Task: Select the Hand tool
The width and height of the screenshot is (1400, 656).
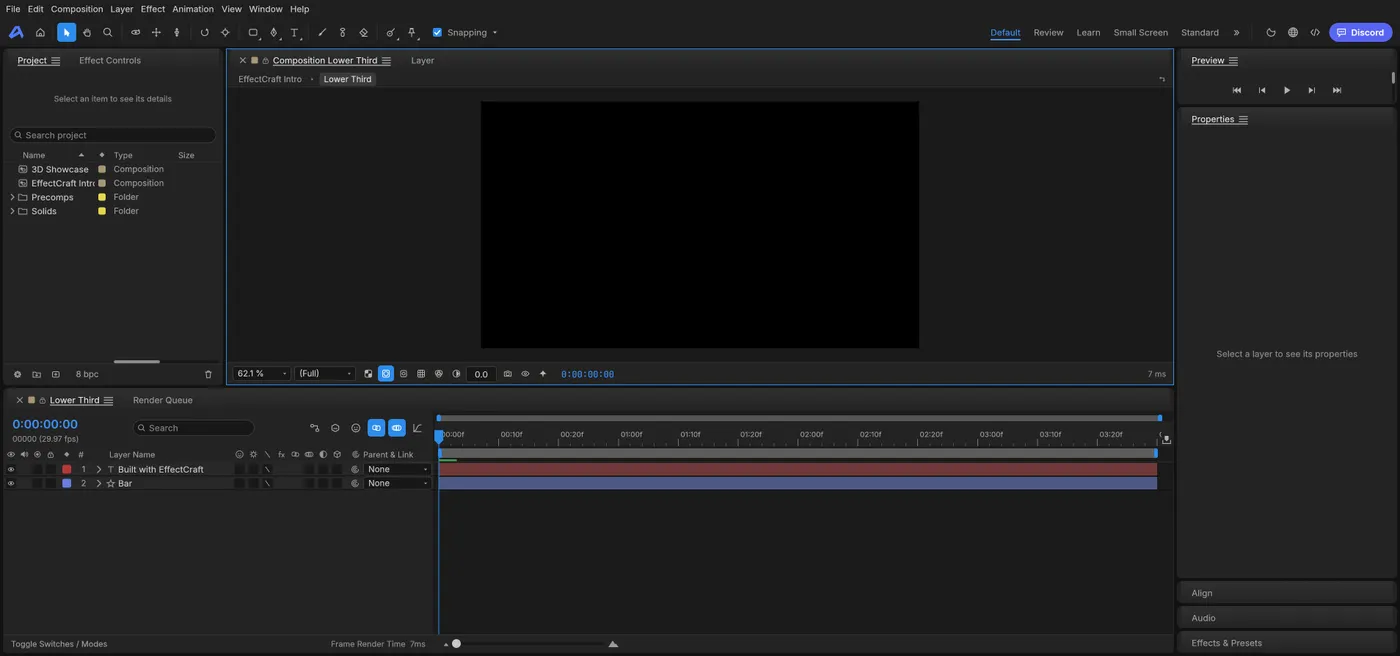Action: [x=87, y=32]
